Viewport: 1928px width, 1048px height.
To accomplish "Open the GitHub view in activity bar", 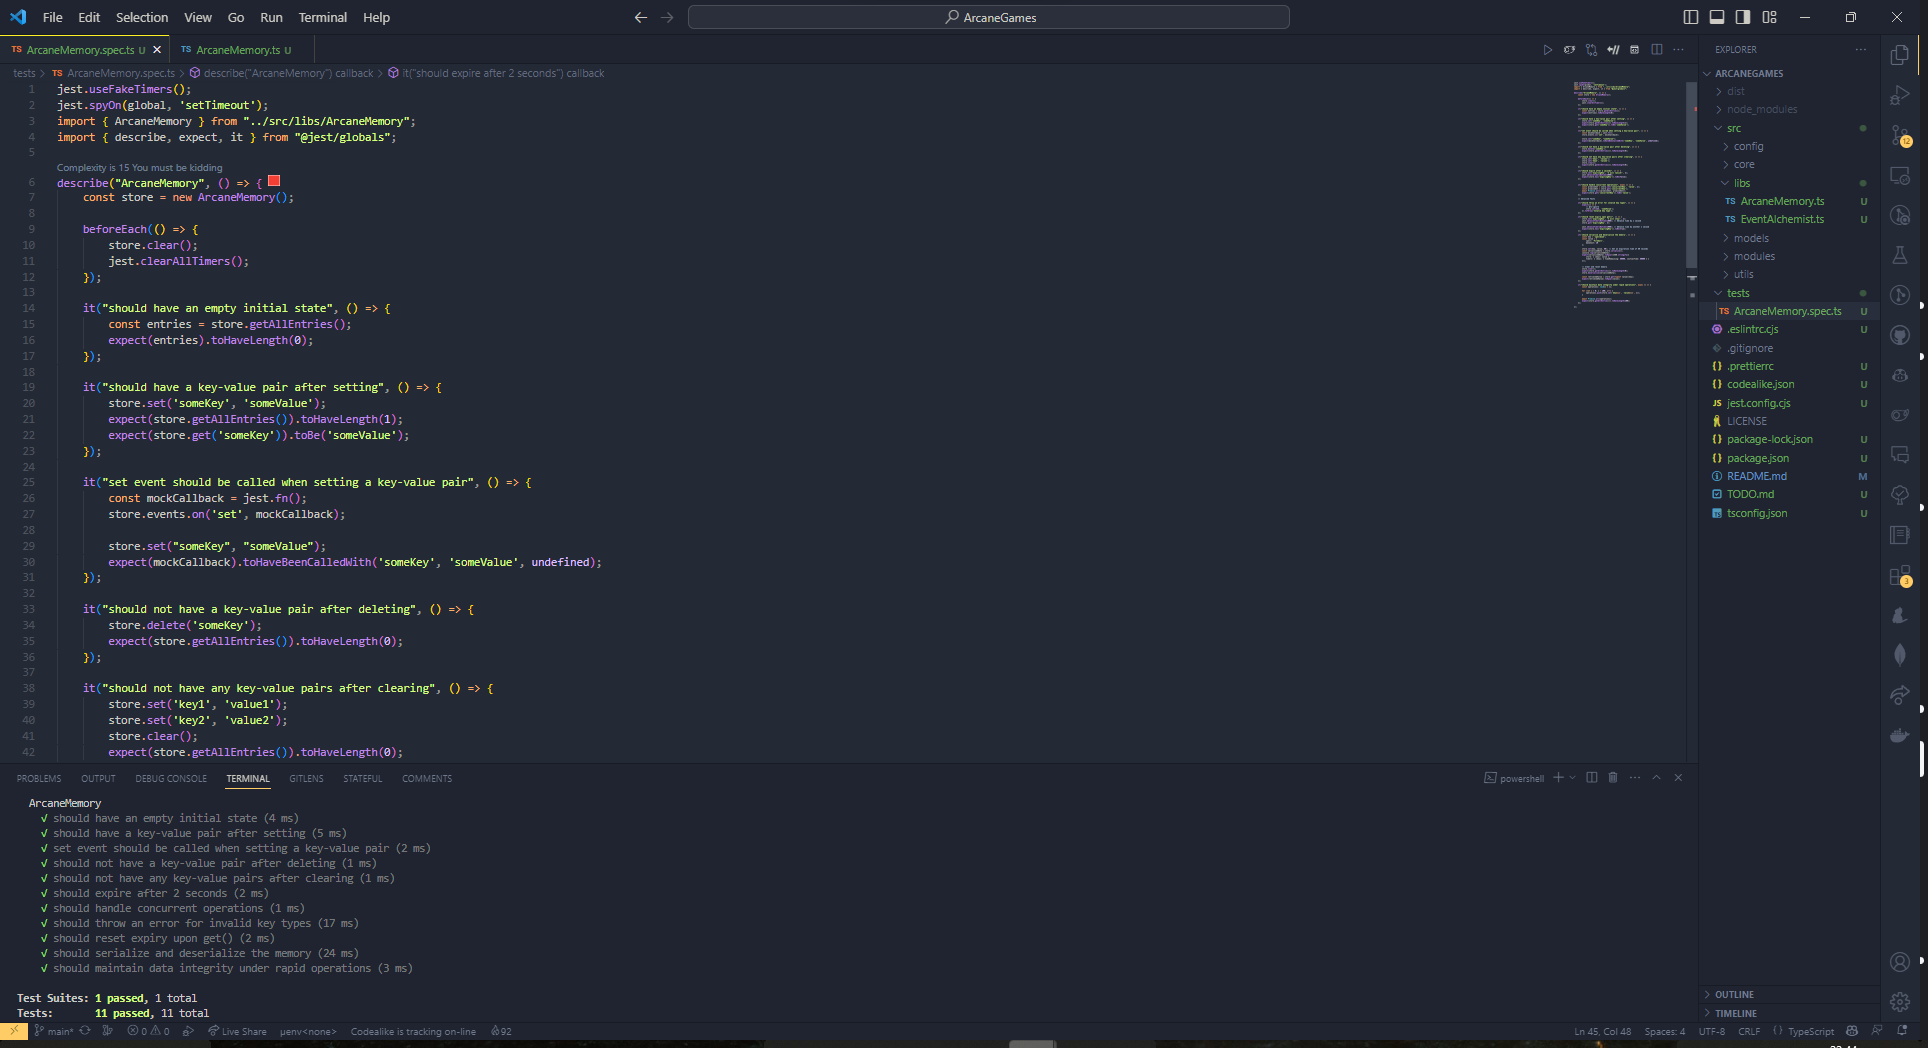I will pos(1900,336).
